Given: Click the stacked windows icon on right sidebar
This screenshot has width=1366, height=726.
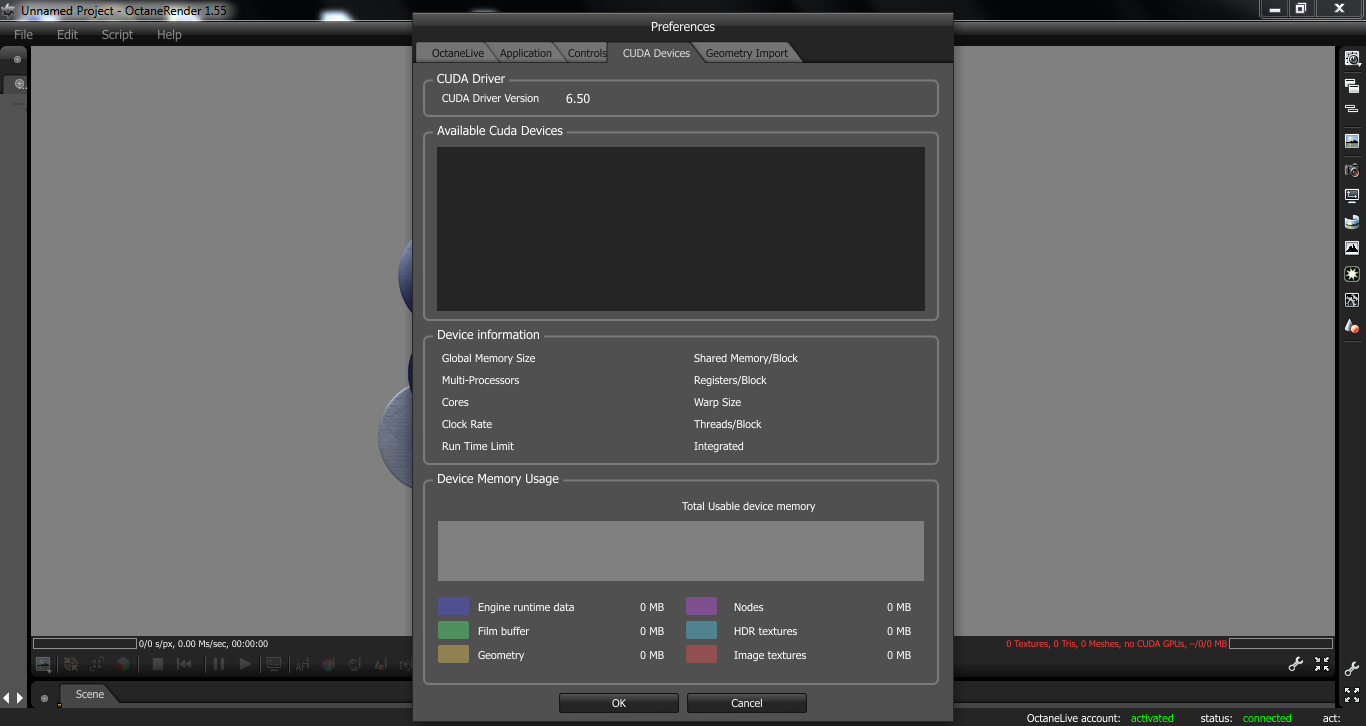Looking at the screenshot, I should point(1352,86).
